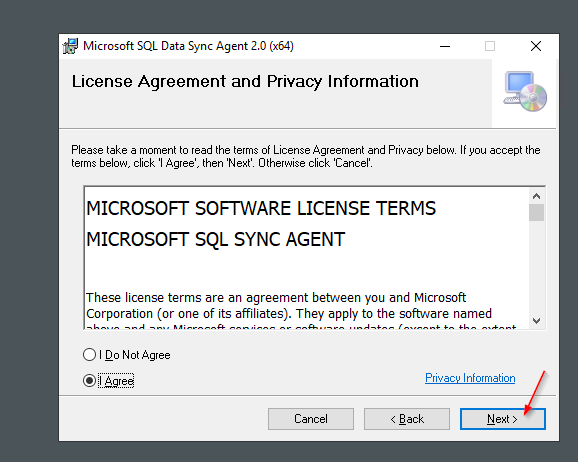Viewport: 578px width, 462px height.
Task: Select the I Do Not Agree option
Action: point(90,355)
